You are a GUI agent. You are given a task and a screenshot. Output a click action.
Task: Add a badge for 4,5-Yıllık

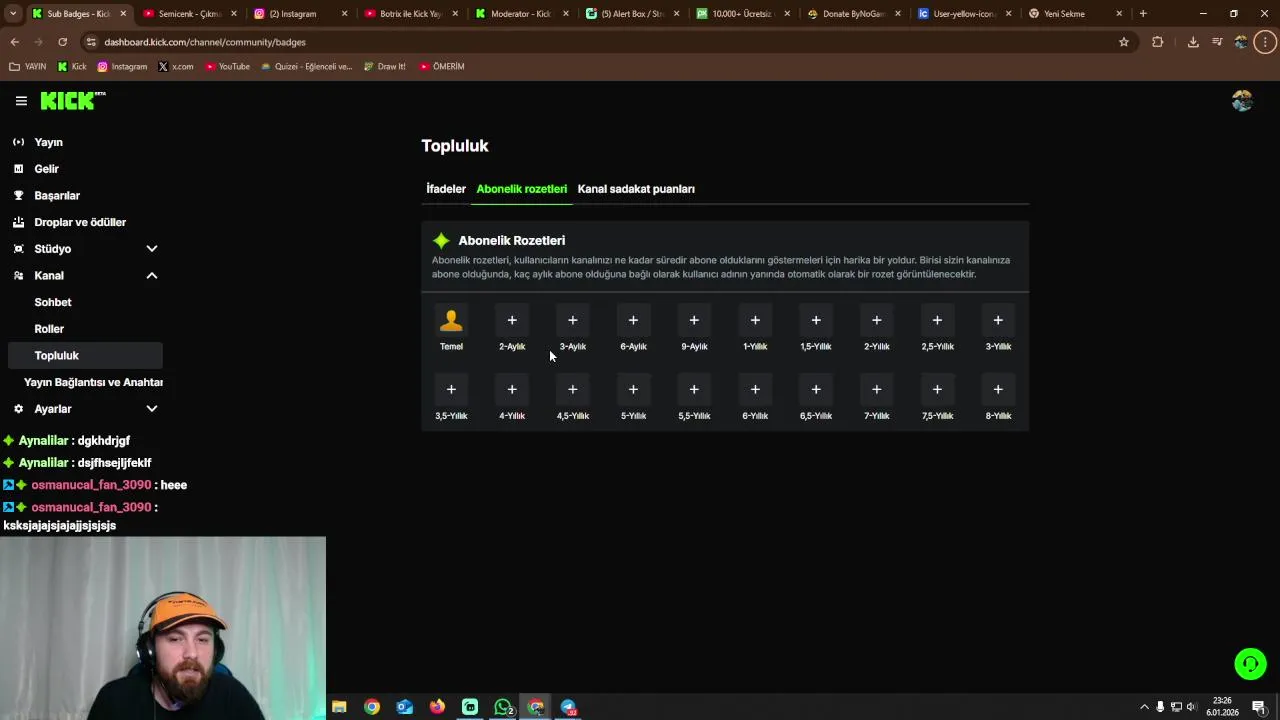[x=573, y=389]
